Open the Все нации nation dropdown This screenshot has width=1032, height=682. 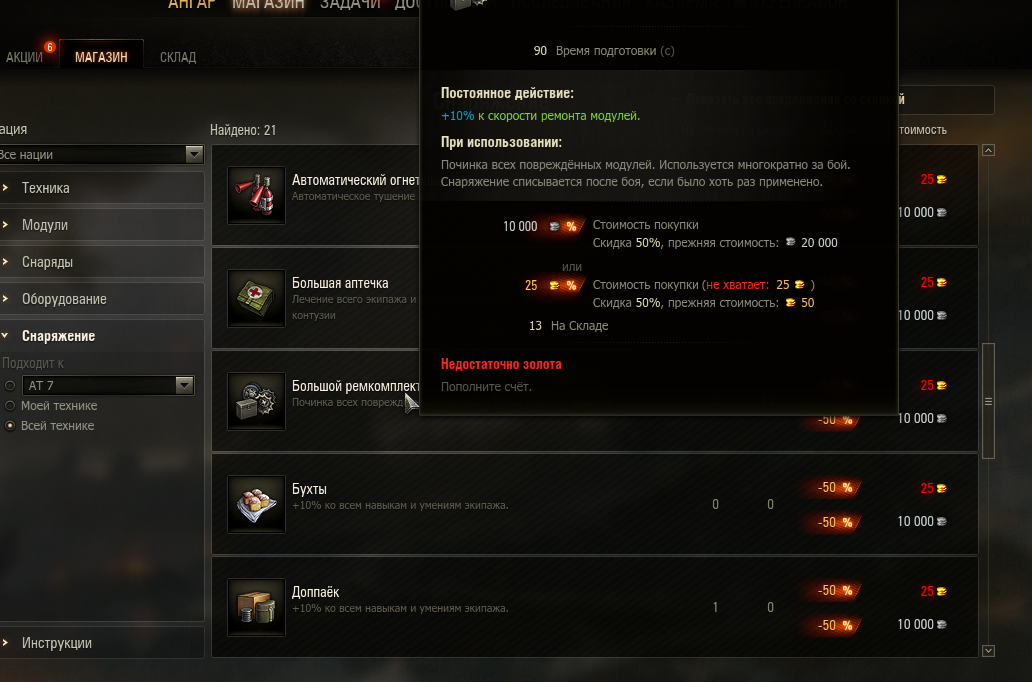click(100, 154)
